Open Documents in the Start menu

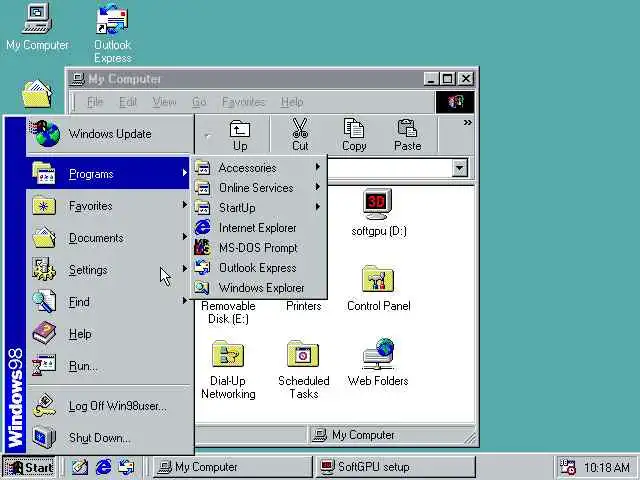click(x=108, y=238)
